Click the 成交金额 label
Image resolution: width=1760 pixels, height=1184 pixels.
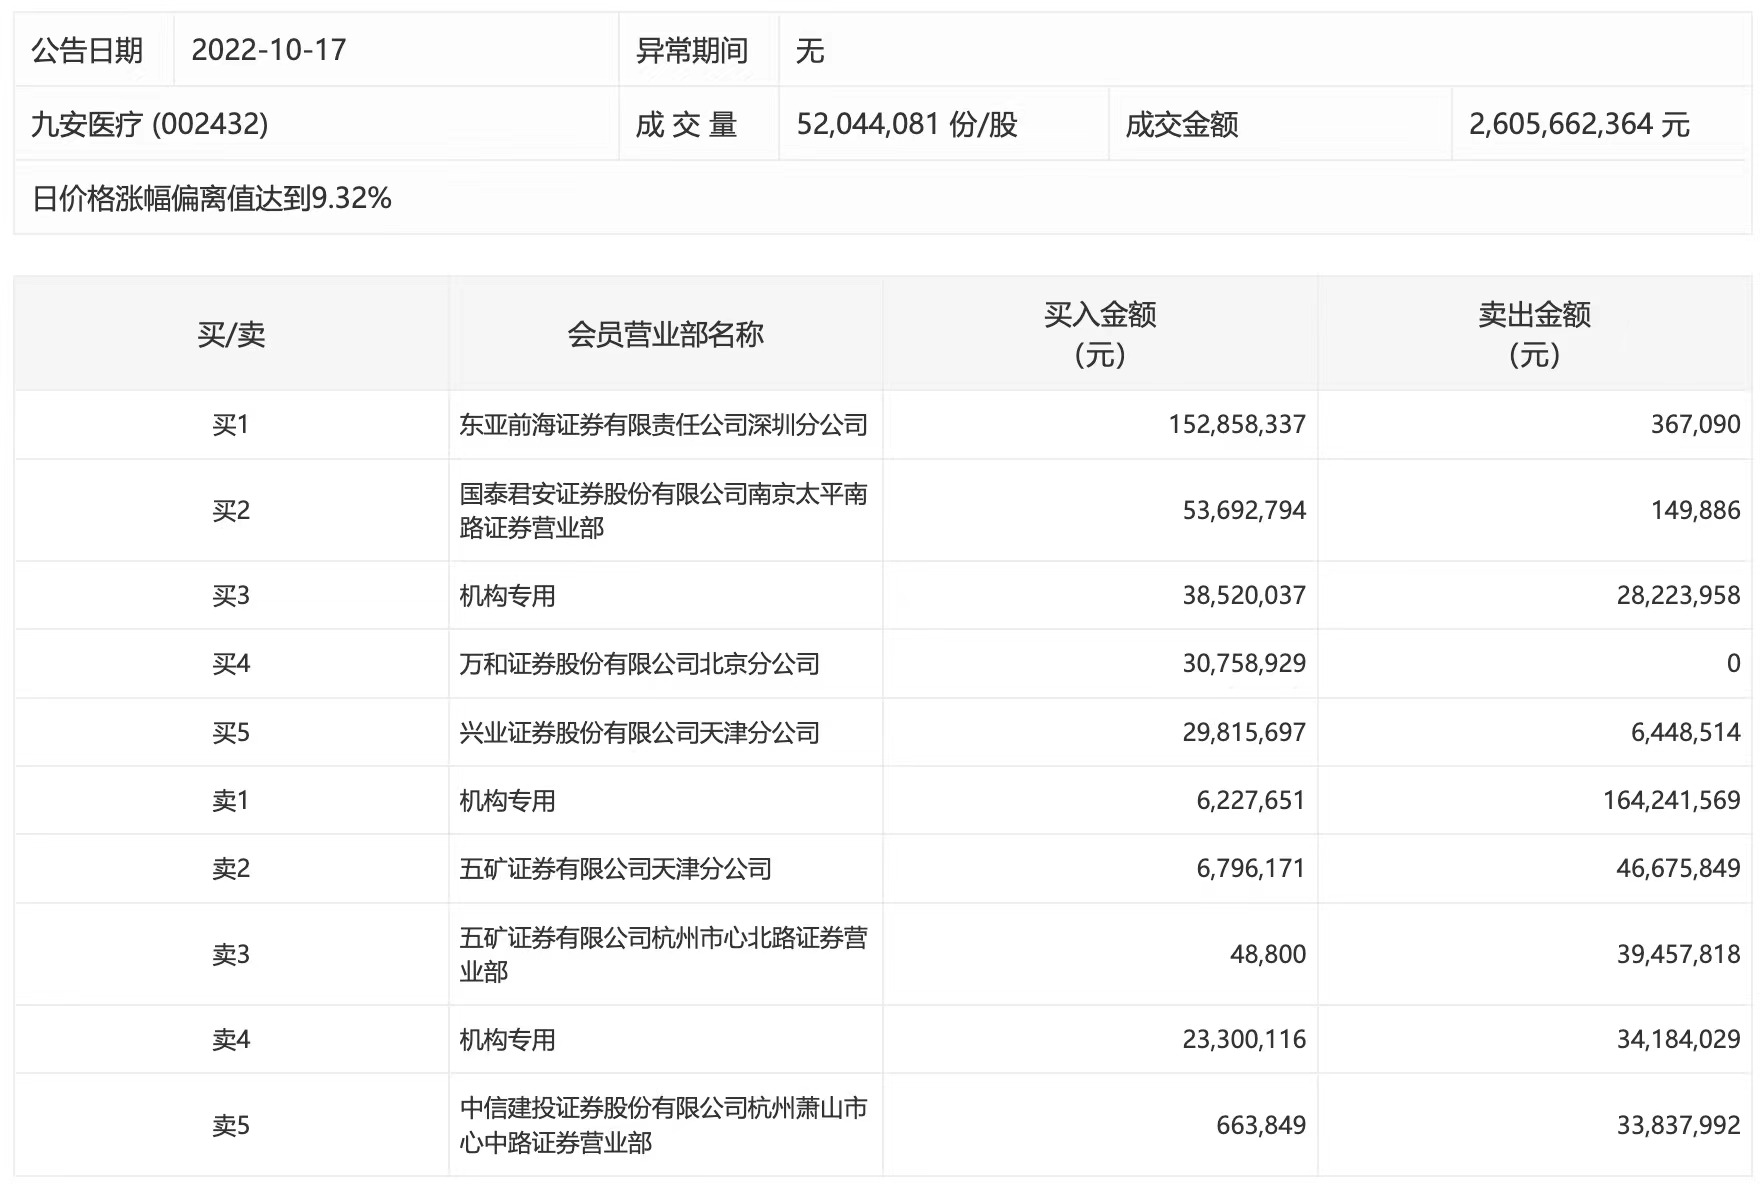[1182, 124]
